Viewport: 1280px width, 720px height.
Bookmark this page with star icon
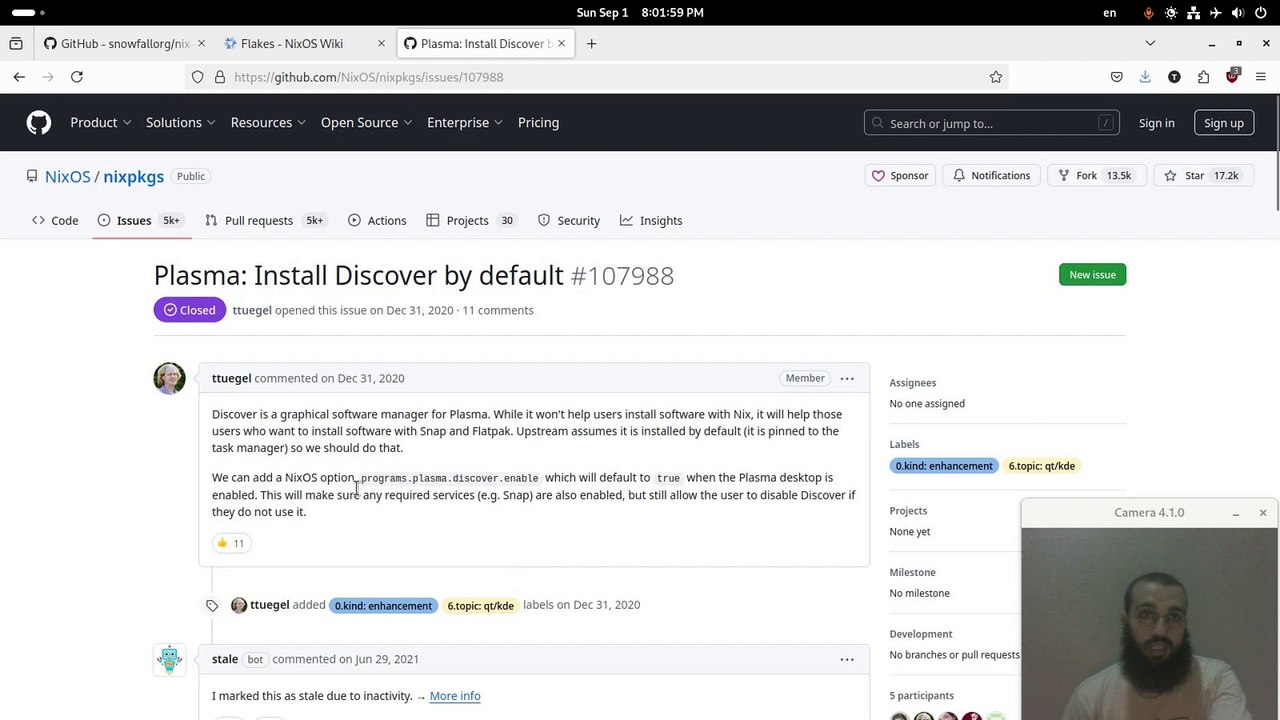click(996, 77)
